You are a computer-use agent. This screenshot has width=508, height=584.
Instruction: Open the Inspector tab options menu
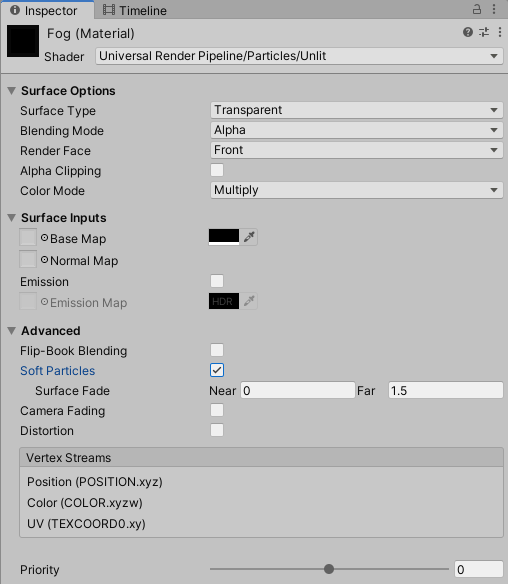(494, 9)
